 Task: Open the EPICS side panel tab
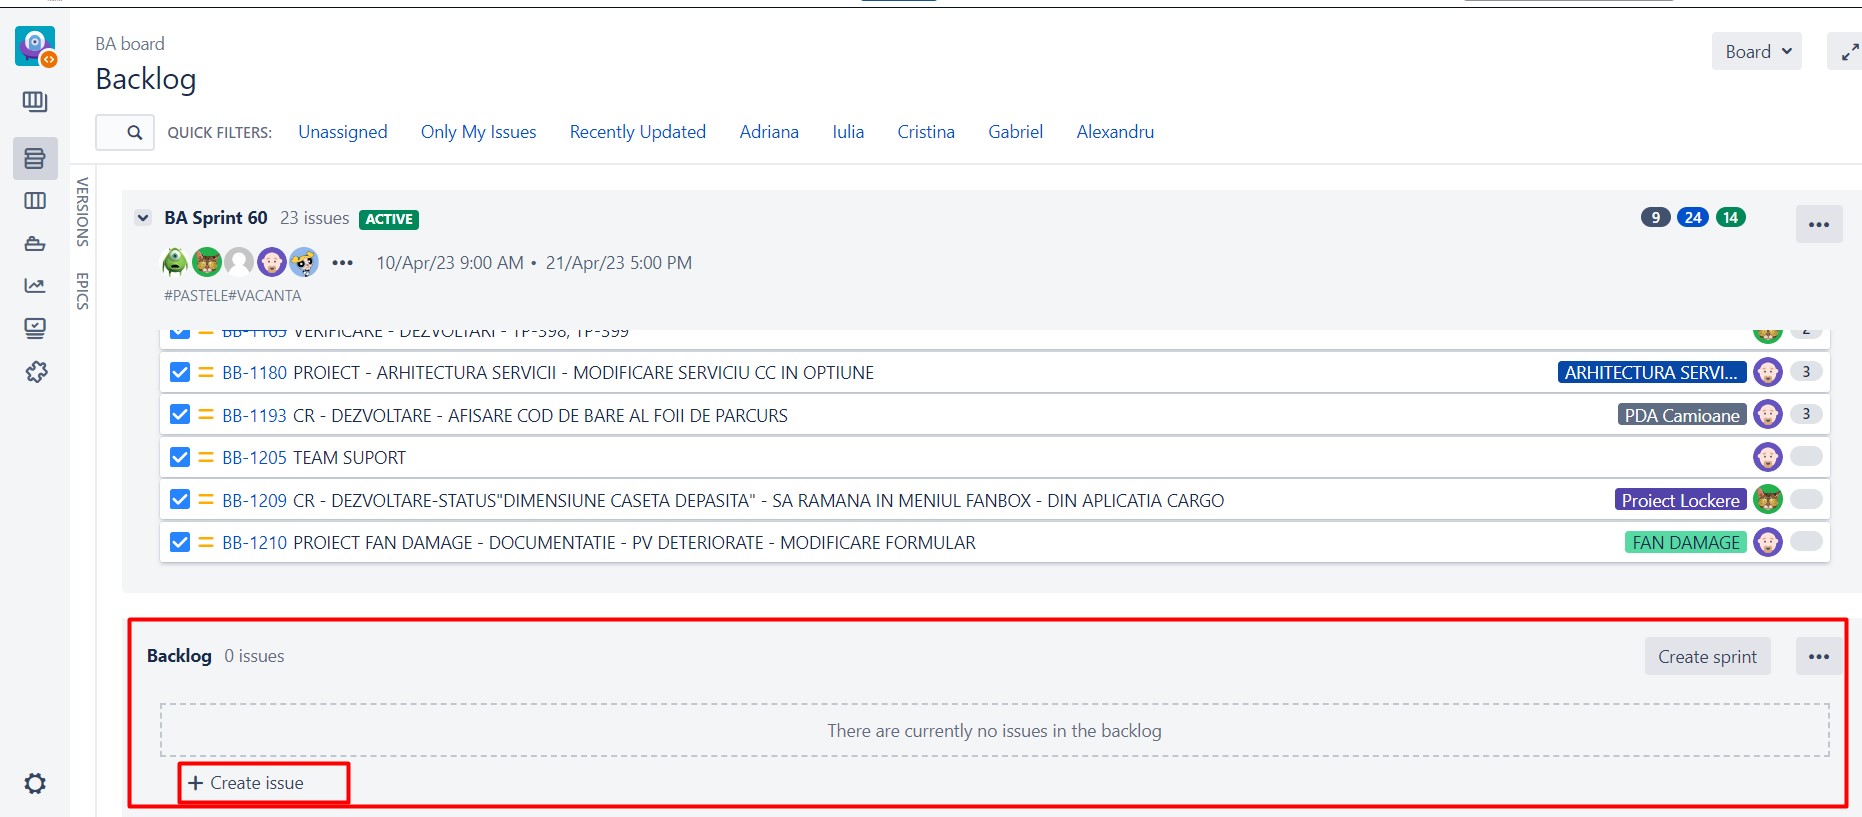coord(83,291)
